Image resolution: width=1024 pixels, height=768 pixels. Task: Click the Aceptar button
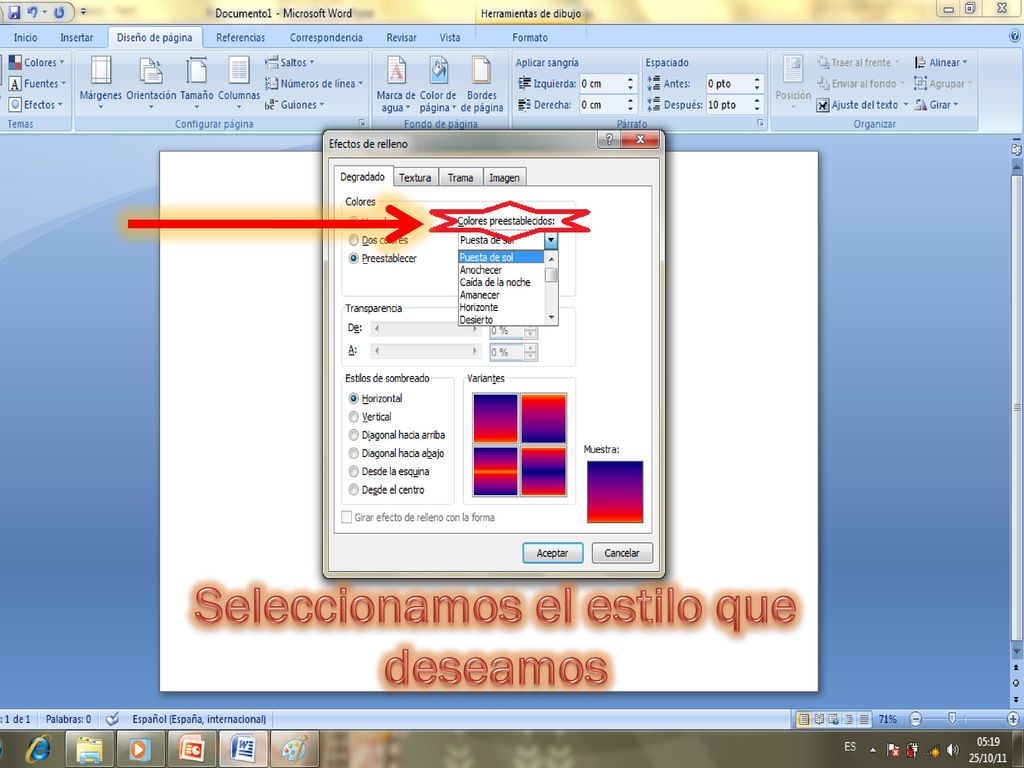(x=552, y=553)
